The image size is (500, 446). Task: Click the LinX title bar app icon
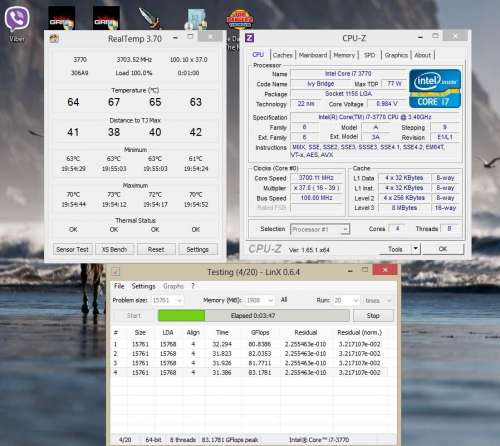click(x=115, y=272)
